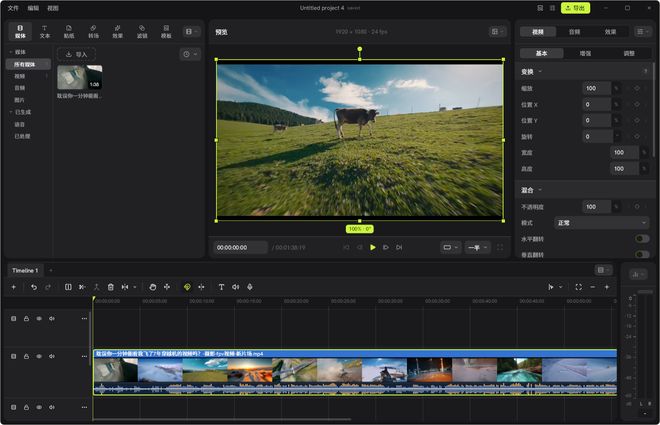Collapse the 已生成 tree group

pyautogui.click(x=11, y=112)
